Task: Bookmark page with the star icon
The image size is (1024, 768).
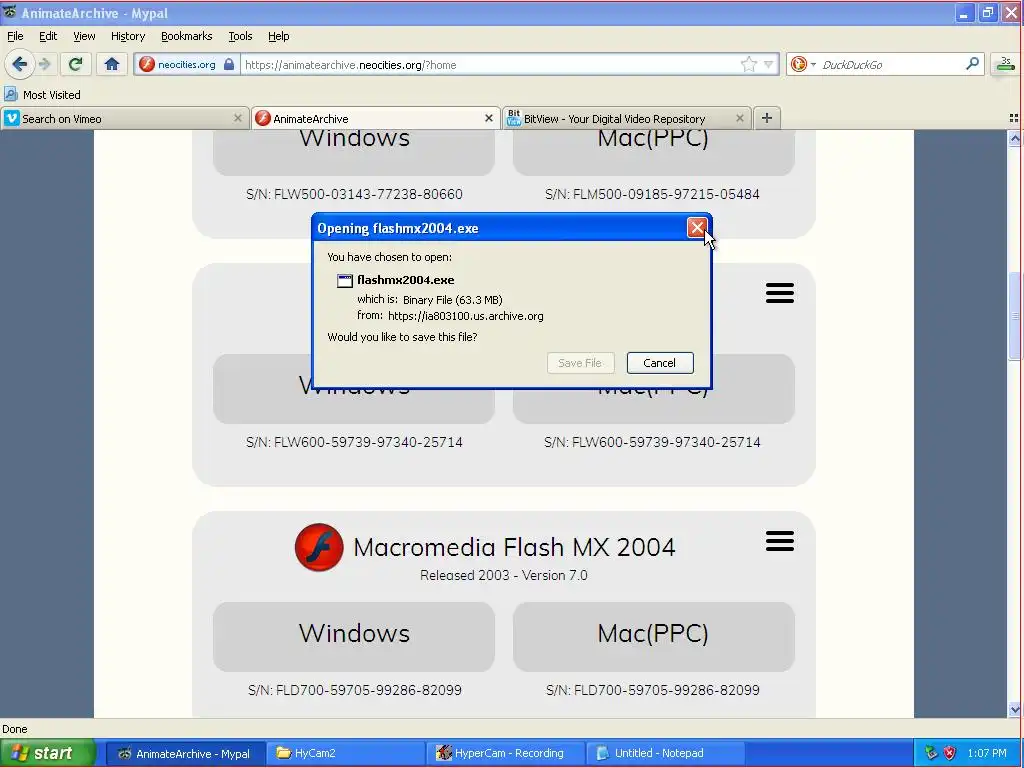Action: [x=748, y=65]
